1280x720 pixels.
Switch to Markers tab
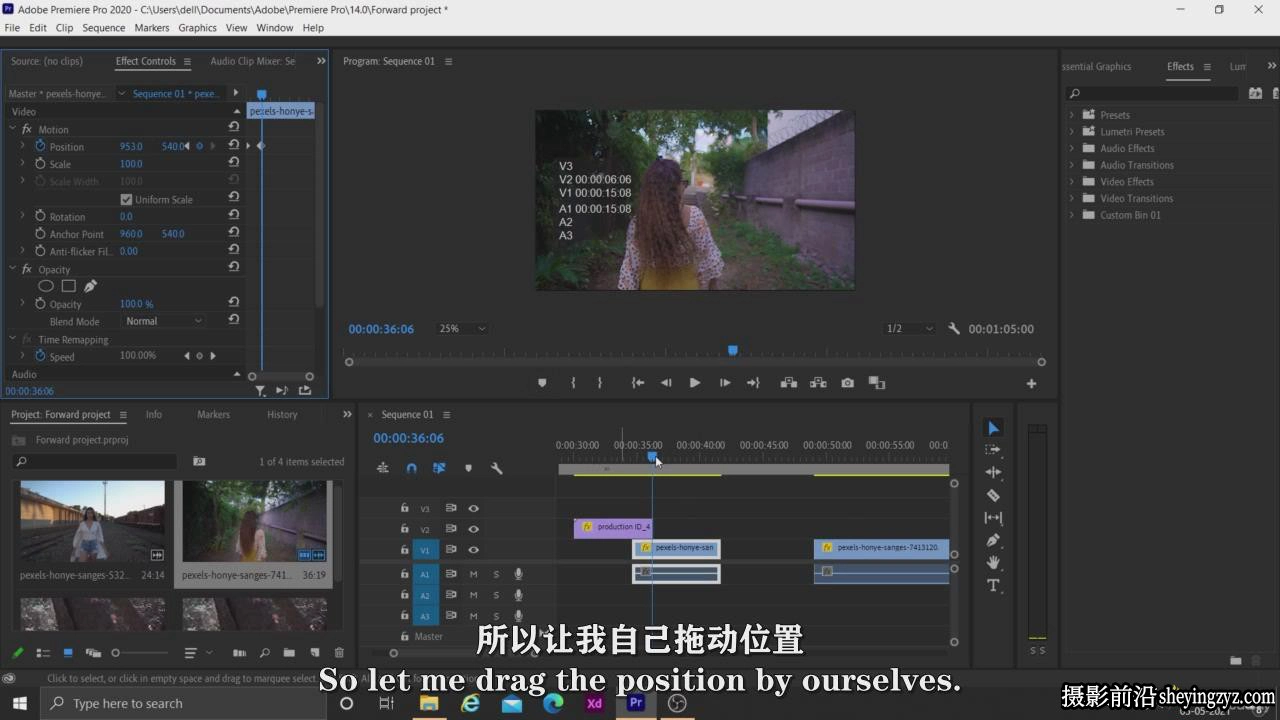[213, 414]
